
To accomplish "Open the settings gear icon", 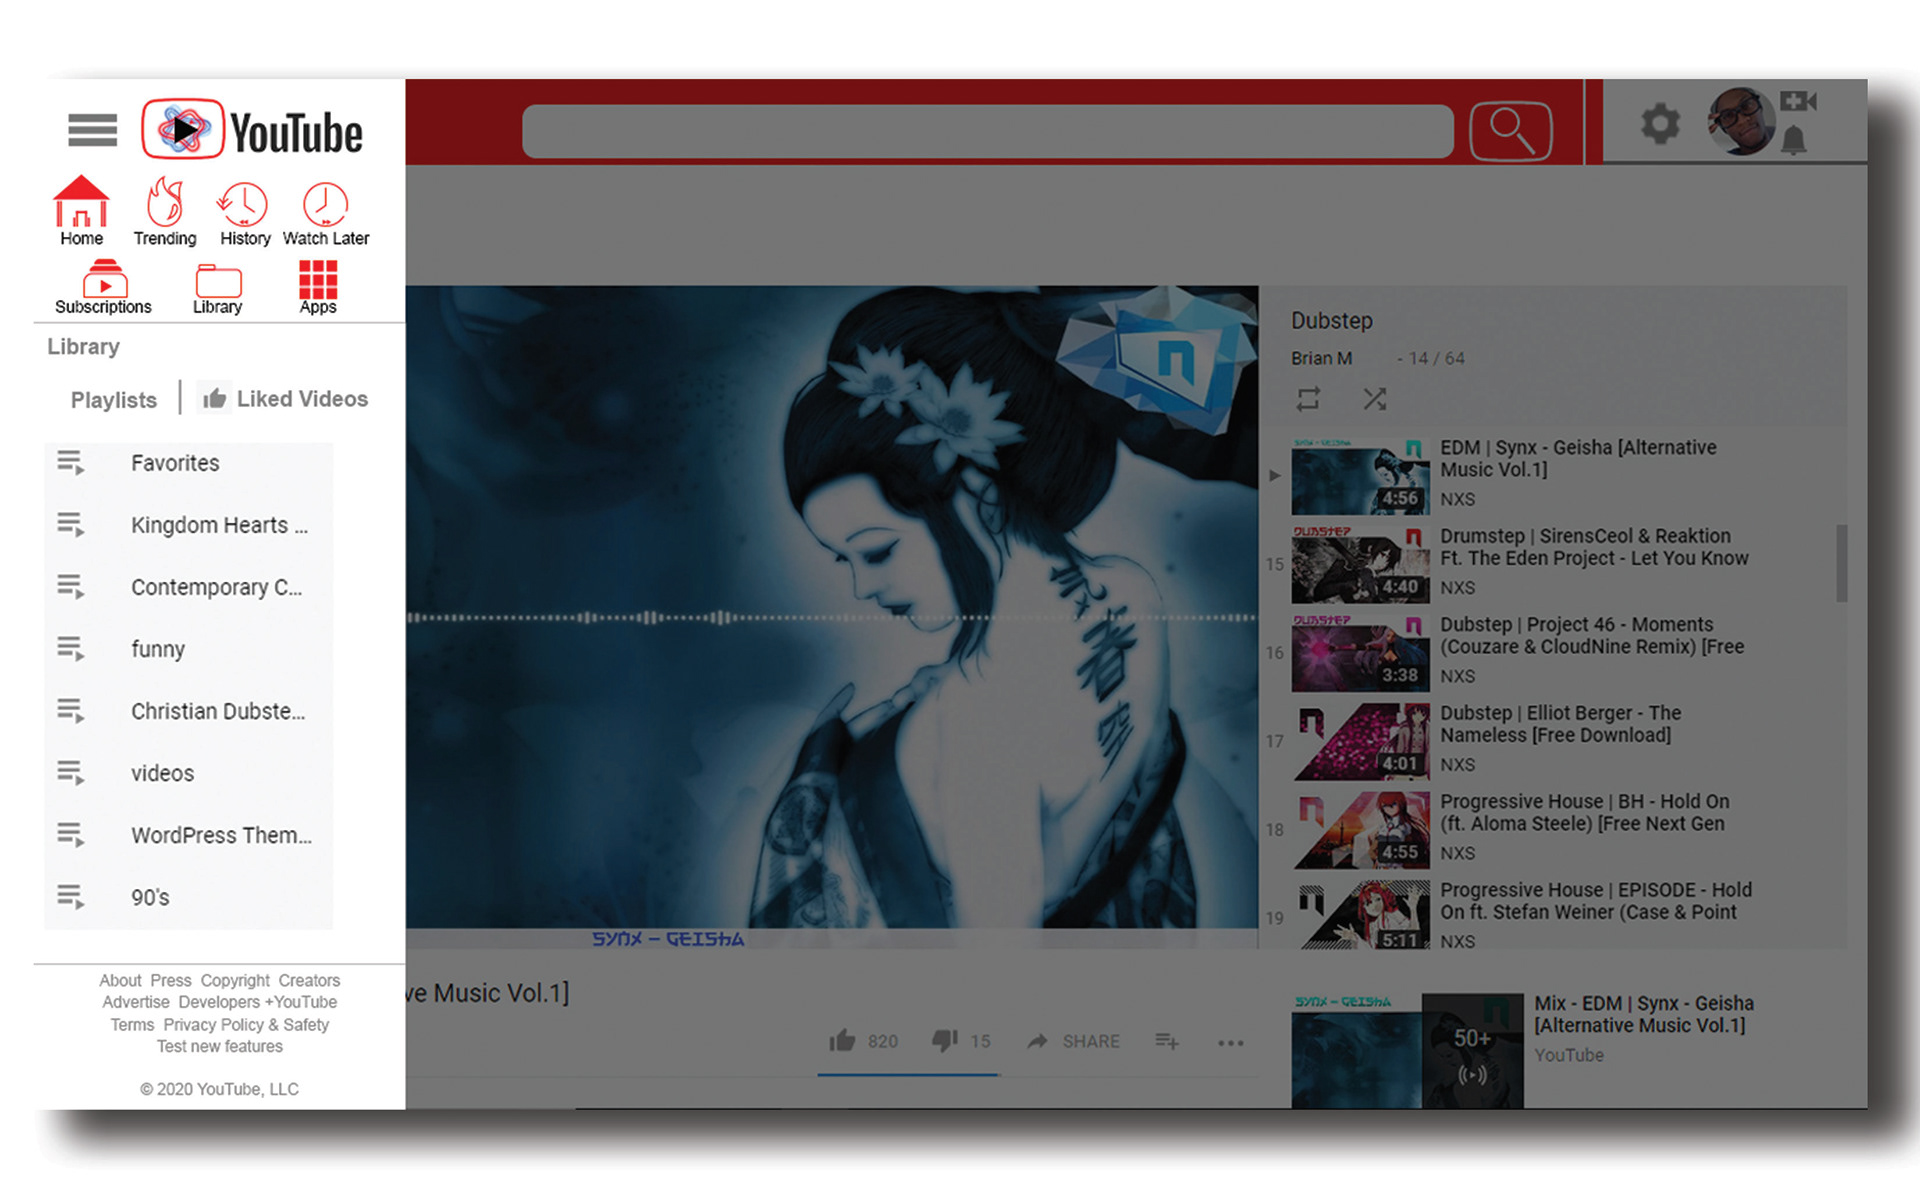I will [x=1660, y=124].
